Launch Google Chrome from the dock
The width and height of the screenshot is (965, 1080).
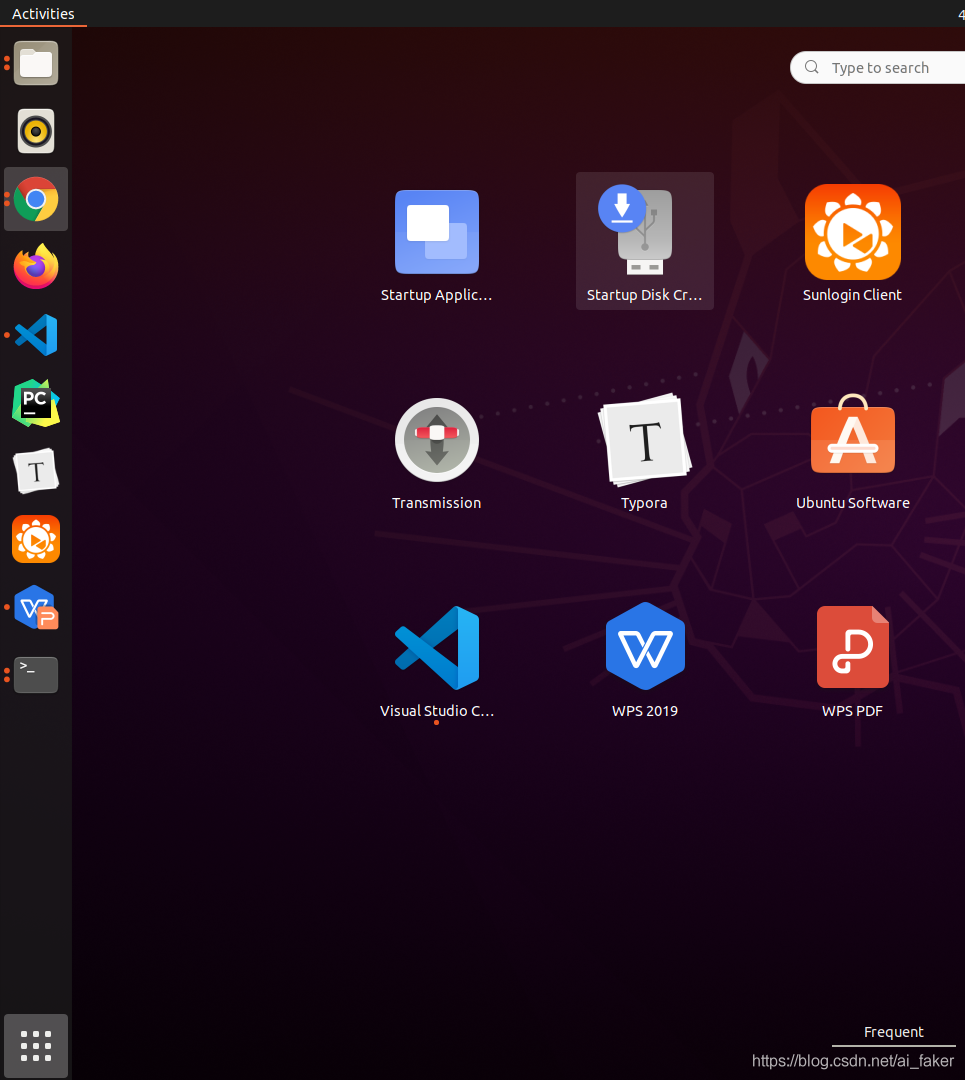click(36, 199)
